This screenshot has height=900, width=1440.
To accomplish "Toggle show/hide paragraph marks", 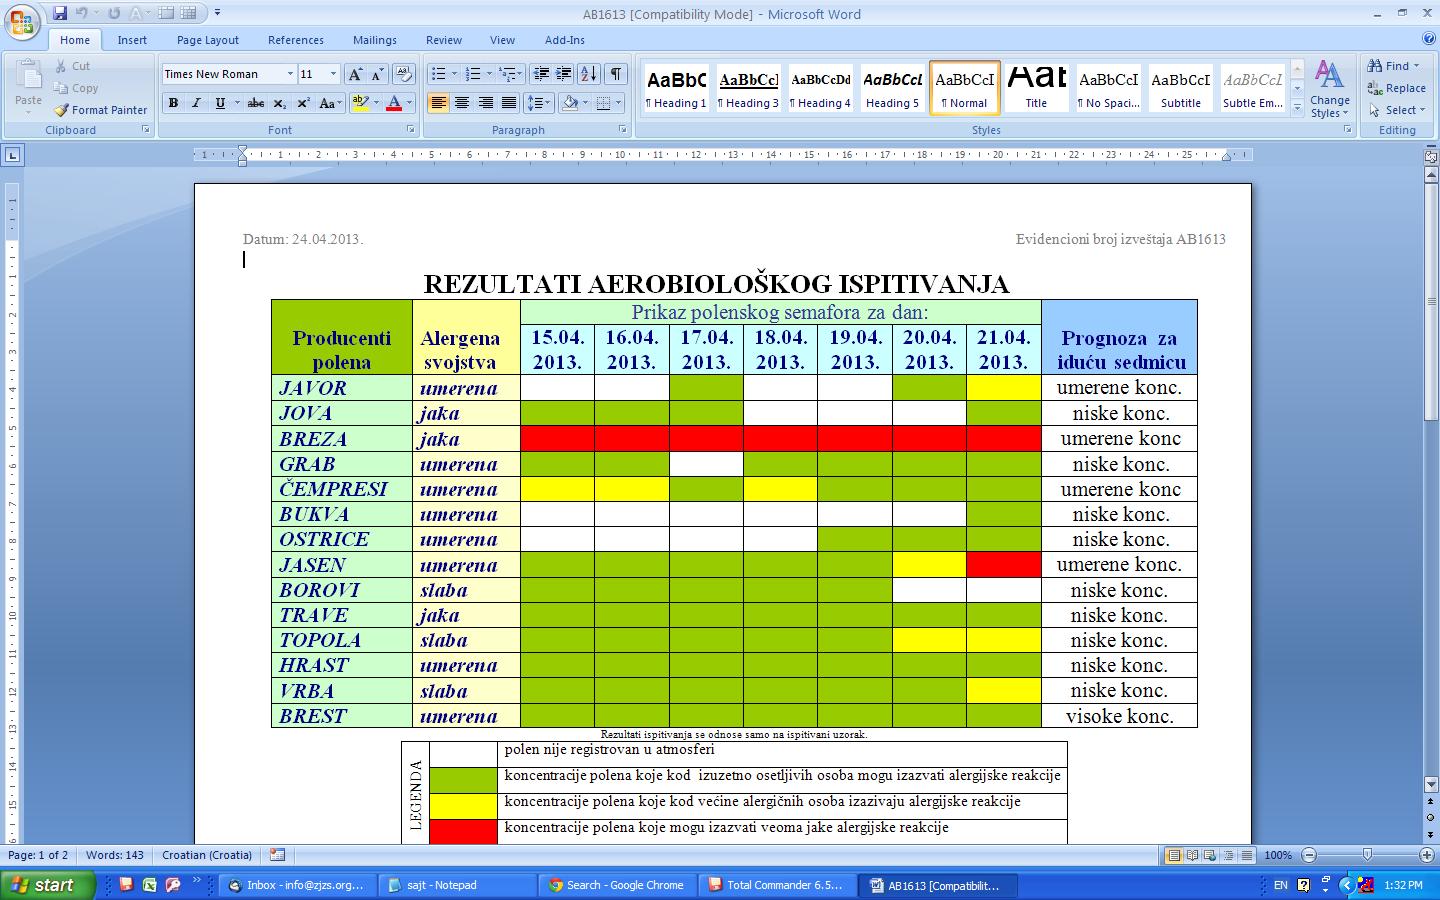I will (616, 74).
